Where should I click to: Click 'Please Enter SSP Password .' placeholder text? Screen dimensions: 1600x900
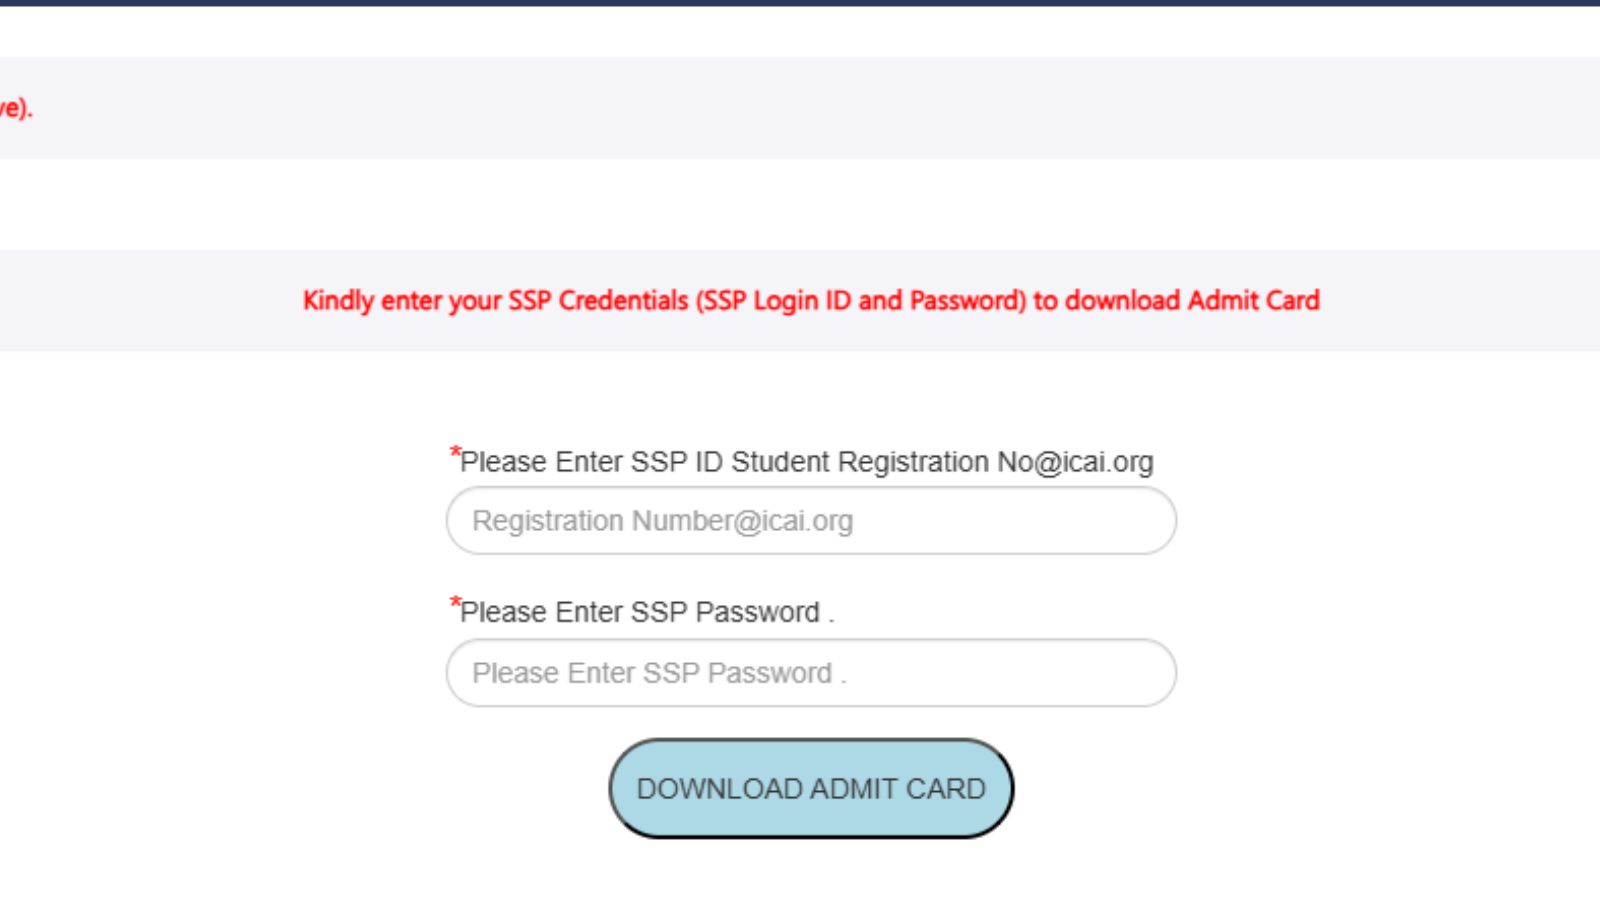(659, 673)
